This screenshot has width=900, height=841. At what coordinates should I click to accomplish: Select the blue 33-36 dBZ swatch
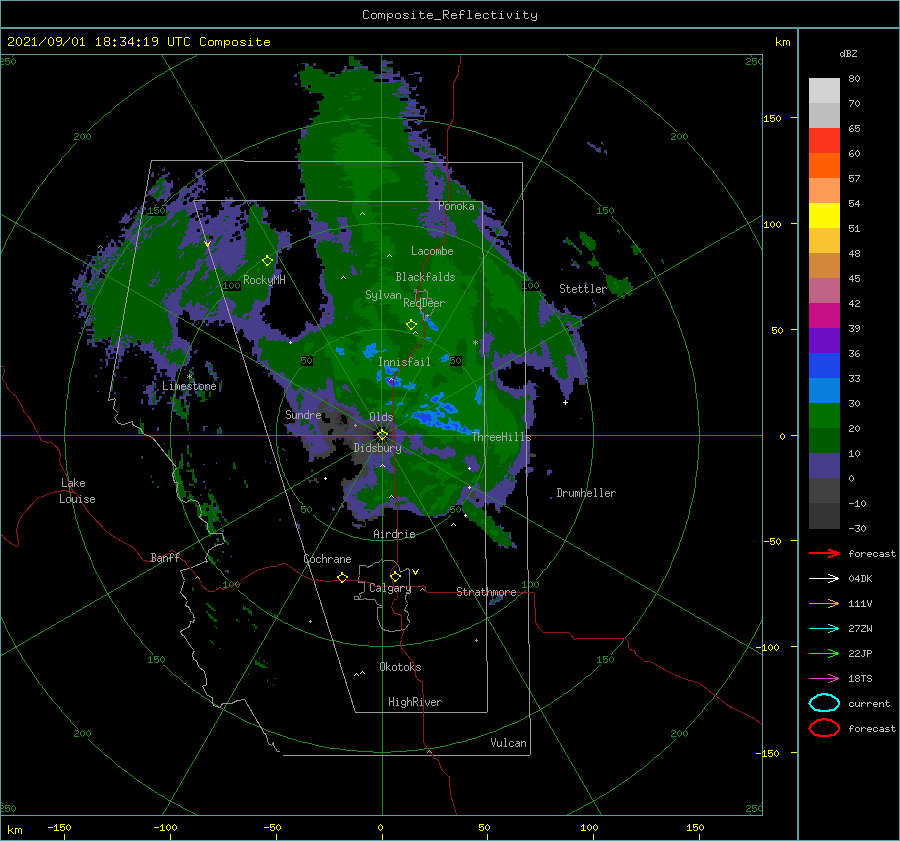[x=824, y=366]
